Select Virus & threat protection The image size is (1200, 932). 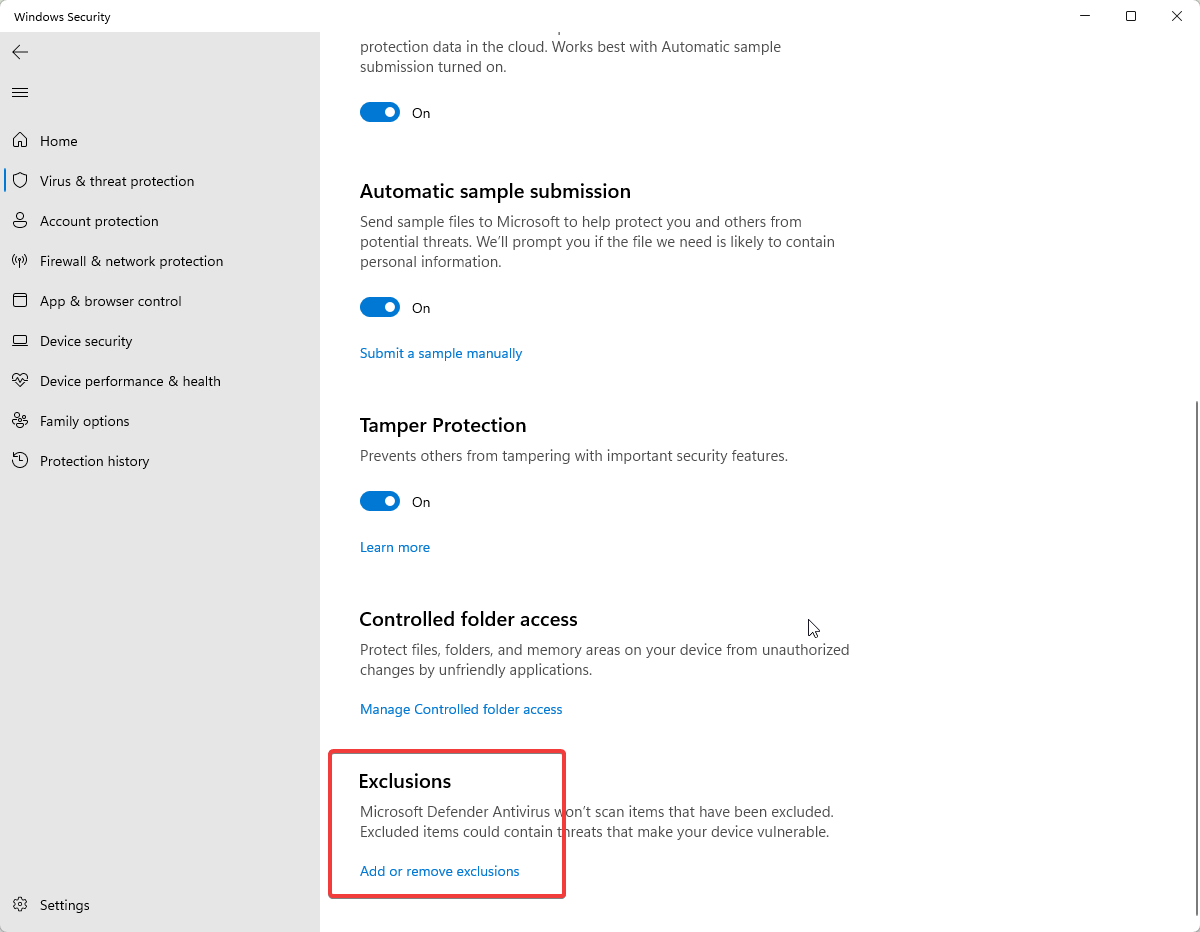tap(160, 181)
